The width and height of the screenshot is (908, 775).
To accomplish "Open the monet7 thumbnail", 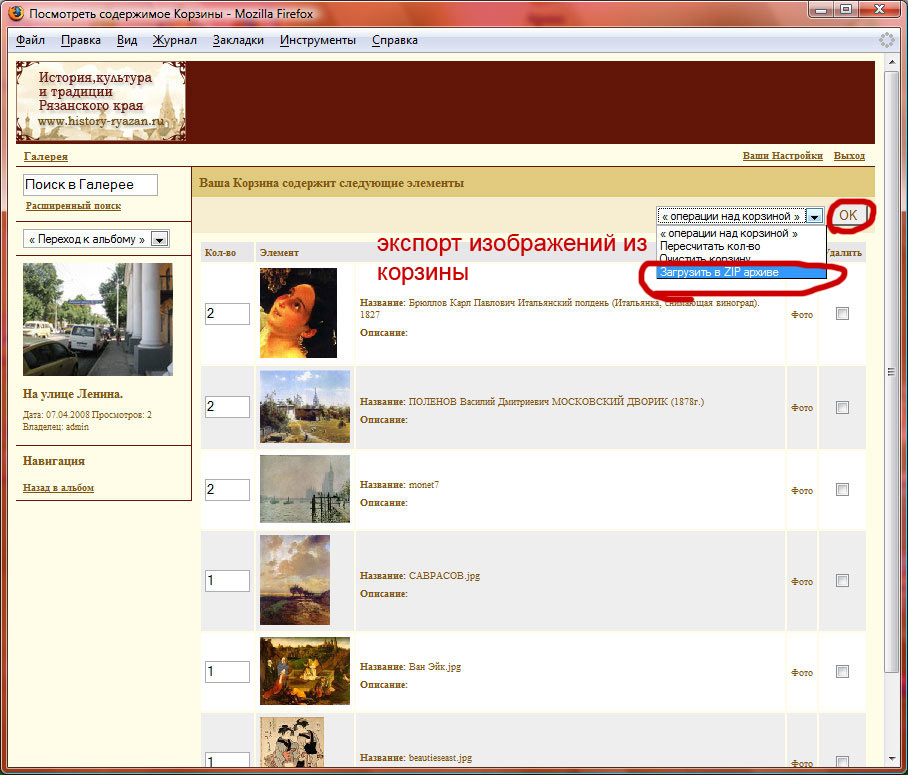I will tap(305, 489).
